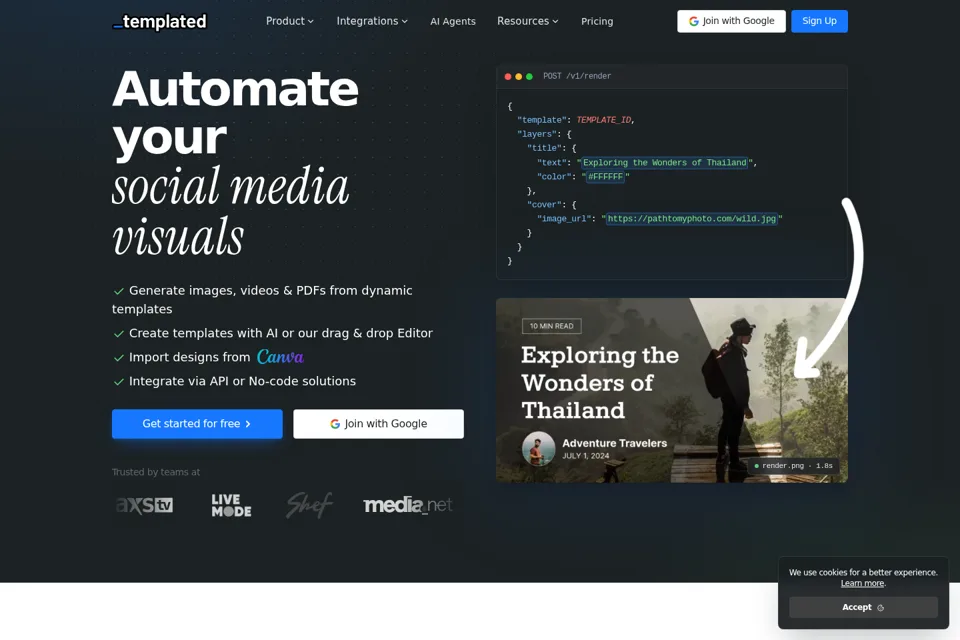Screen dimensions: 960x640
Task: Click the checkmark beside Create templates
Action: point(119,334)
